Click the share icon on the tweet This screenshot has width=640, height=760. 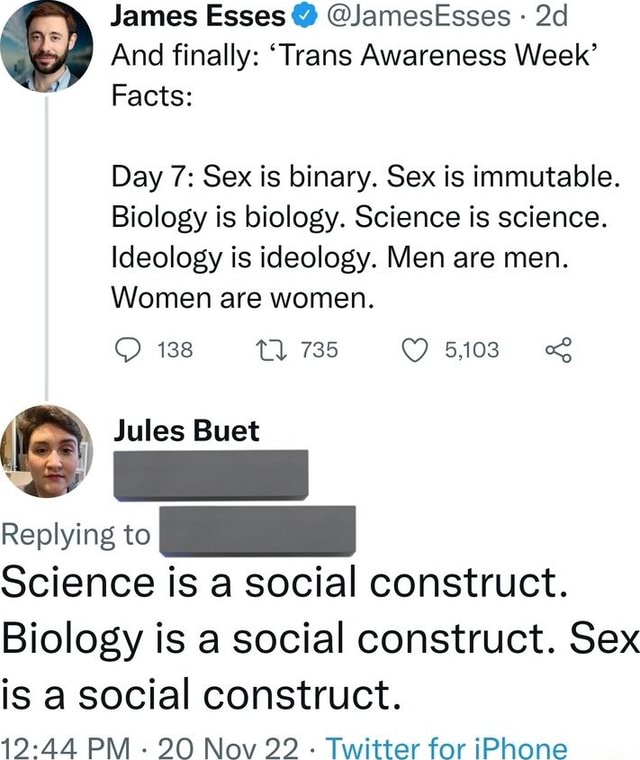(x=559, y=348)
